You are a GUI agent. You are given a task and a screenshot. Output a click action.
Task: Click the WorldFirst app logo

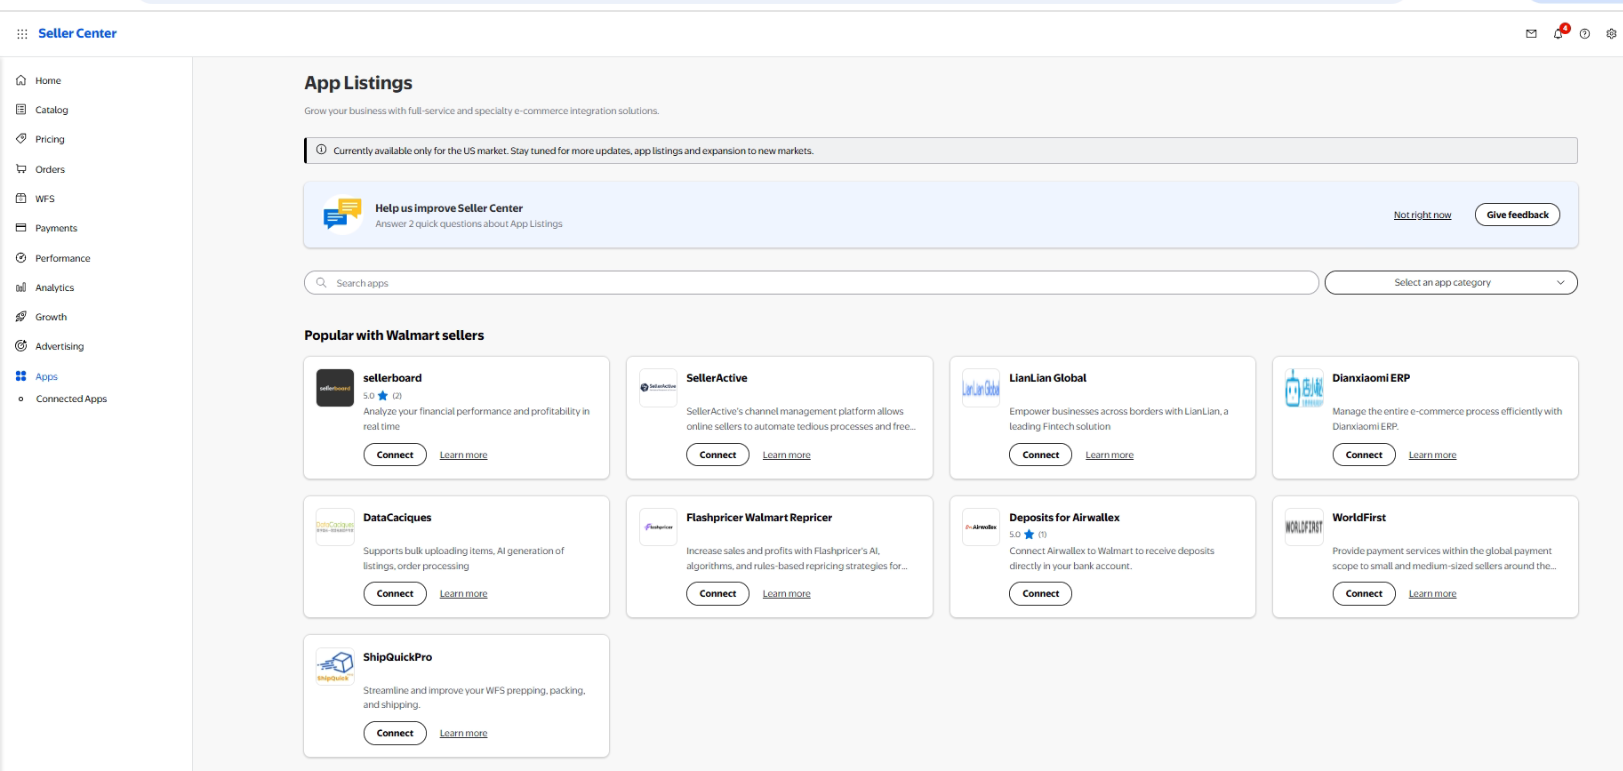pos(1304,527)
